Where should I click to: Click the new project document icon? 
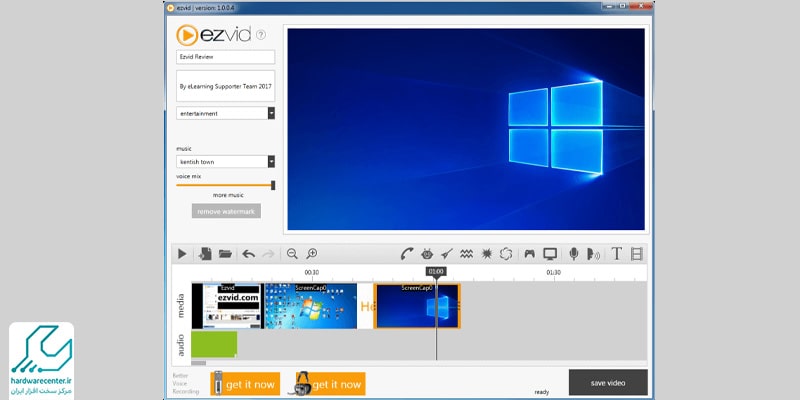click(205, 254)
